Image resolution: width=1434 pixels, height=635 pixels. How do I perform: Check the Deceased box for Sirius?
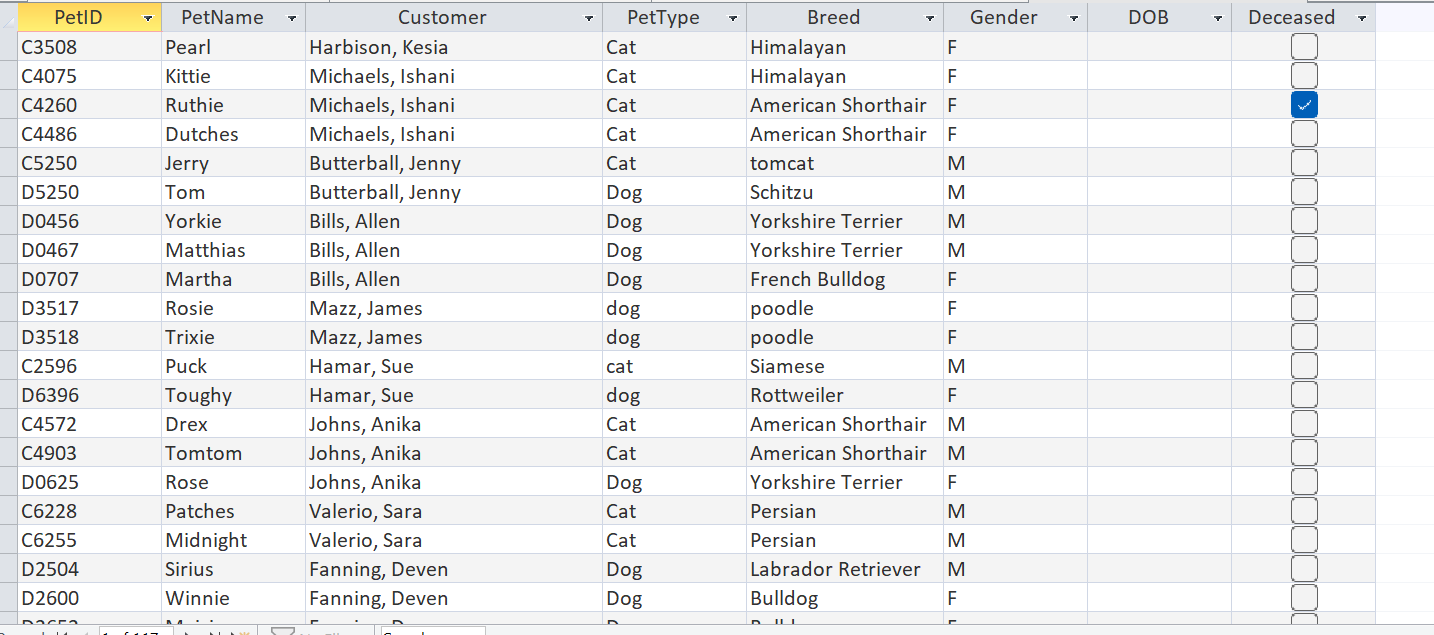pyautogui.click(x=1304, y=568)
